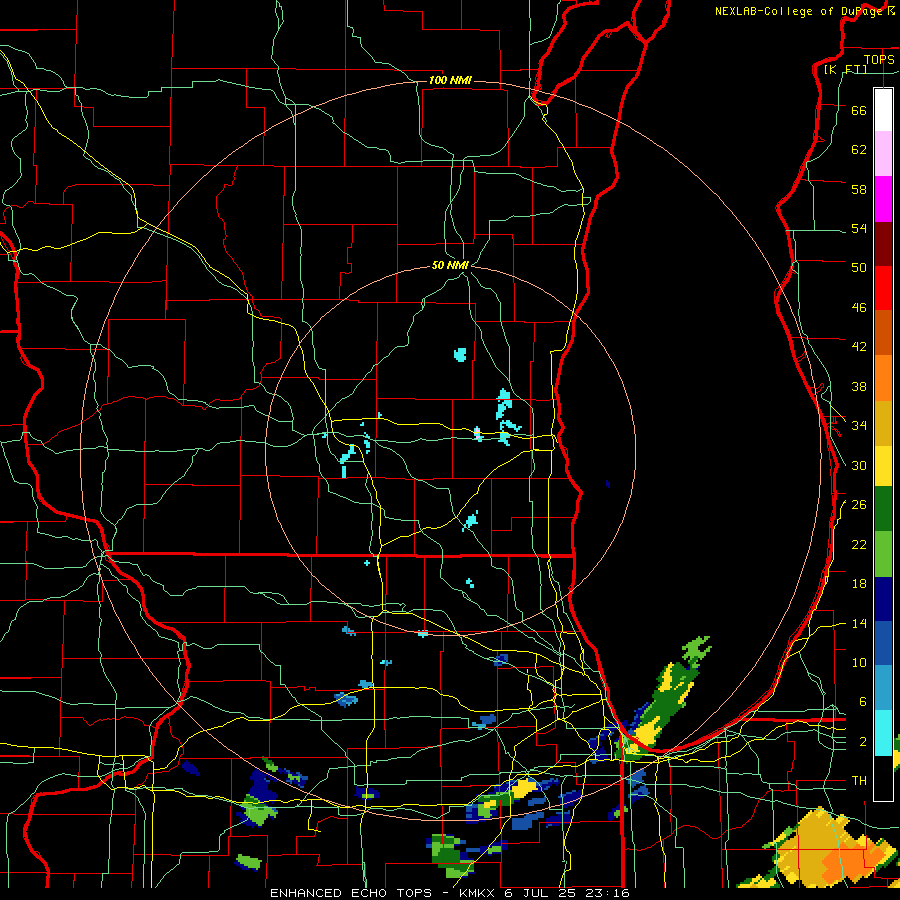The width and height of the screenshot is (900, 900).
Task: Select the black TH swatch in the color scale
Action: pos(883,778)
